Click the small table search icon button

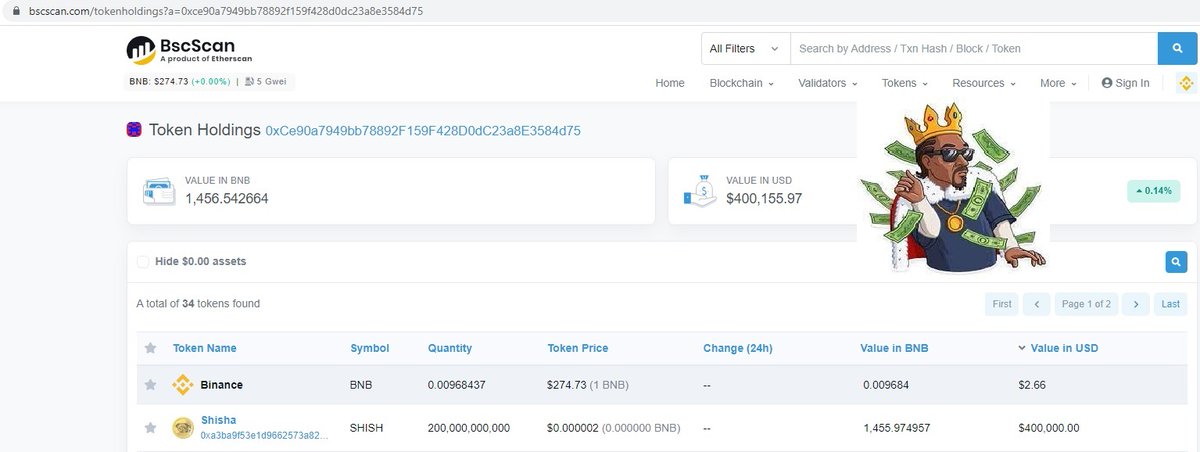pyautogui.click(x=1176, y=262)
